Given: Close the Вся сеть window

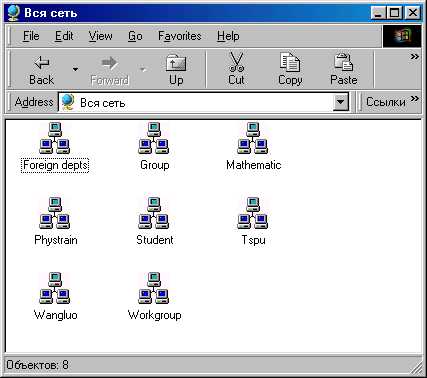Looking at the screenshot, I should 413,13.
